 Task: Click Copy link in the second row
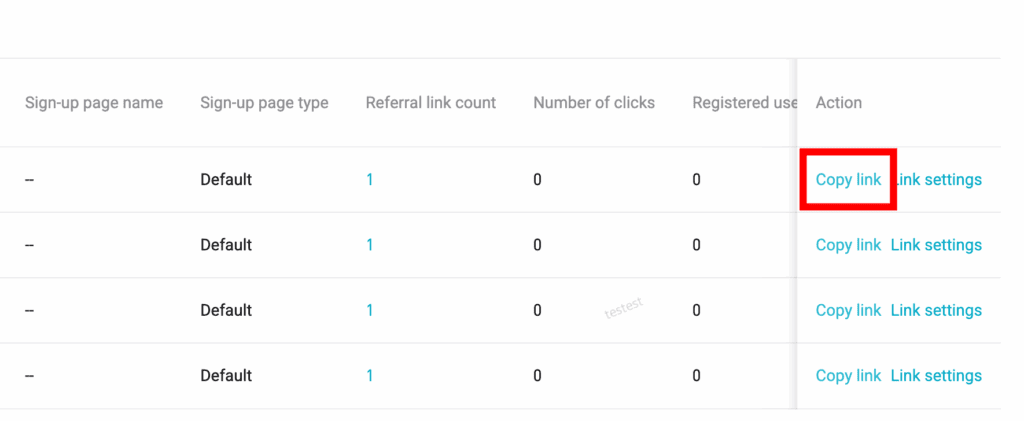848,245
